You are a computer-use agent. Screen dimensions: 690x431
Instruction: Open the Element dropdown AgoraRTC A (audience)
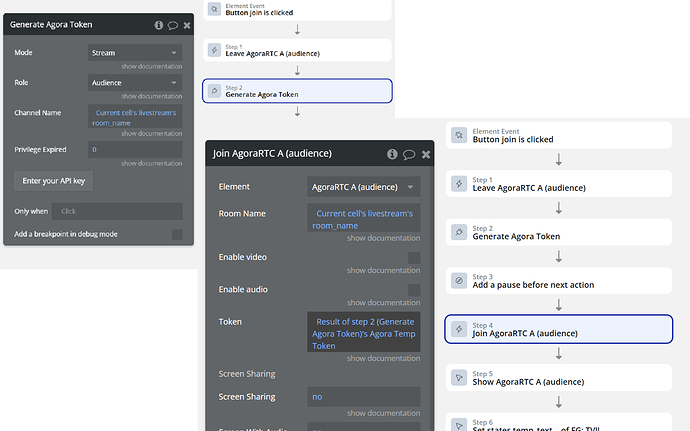click(363, 187)
